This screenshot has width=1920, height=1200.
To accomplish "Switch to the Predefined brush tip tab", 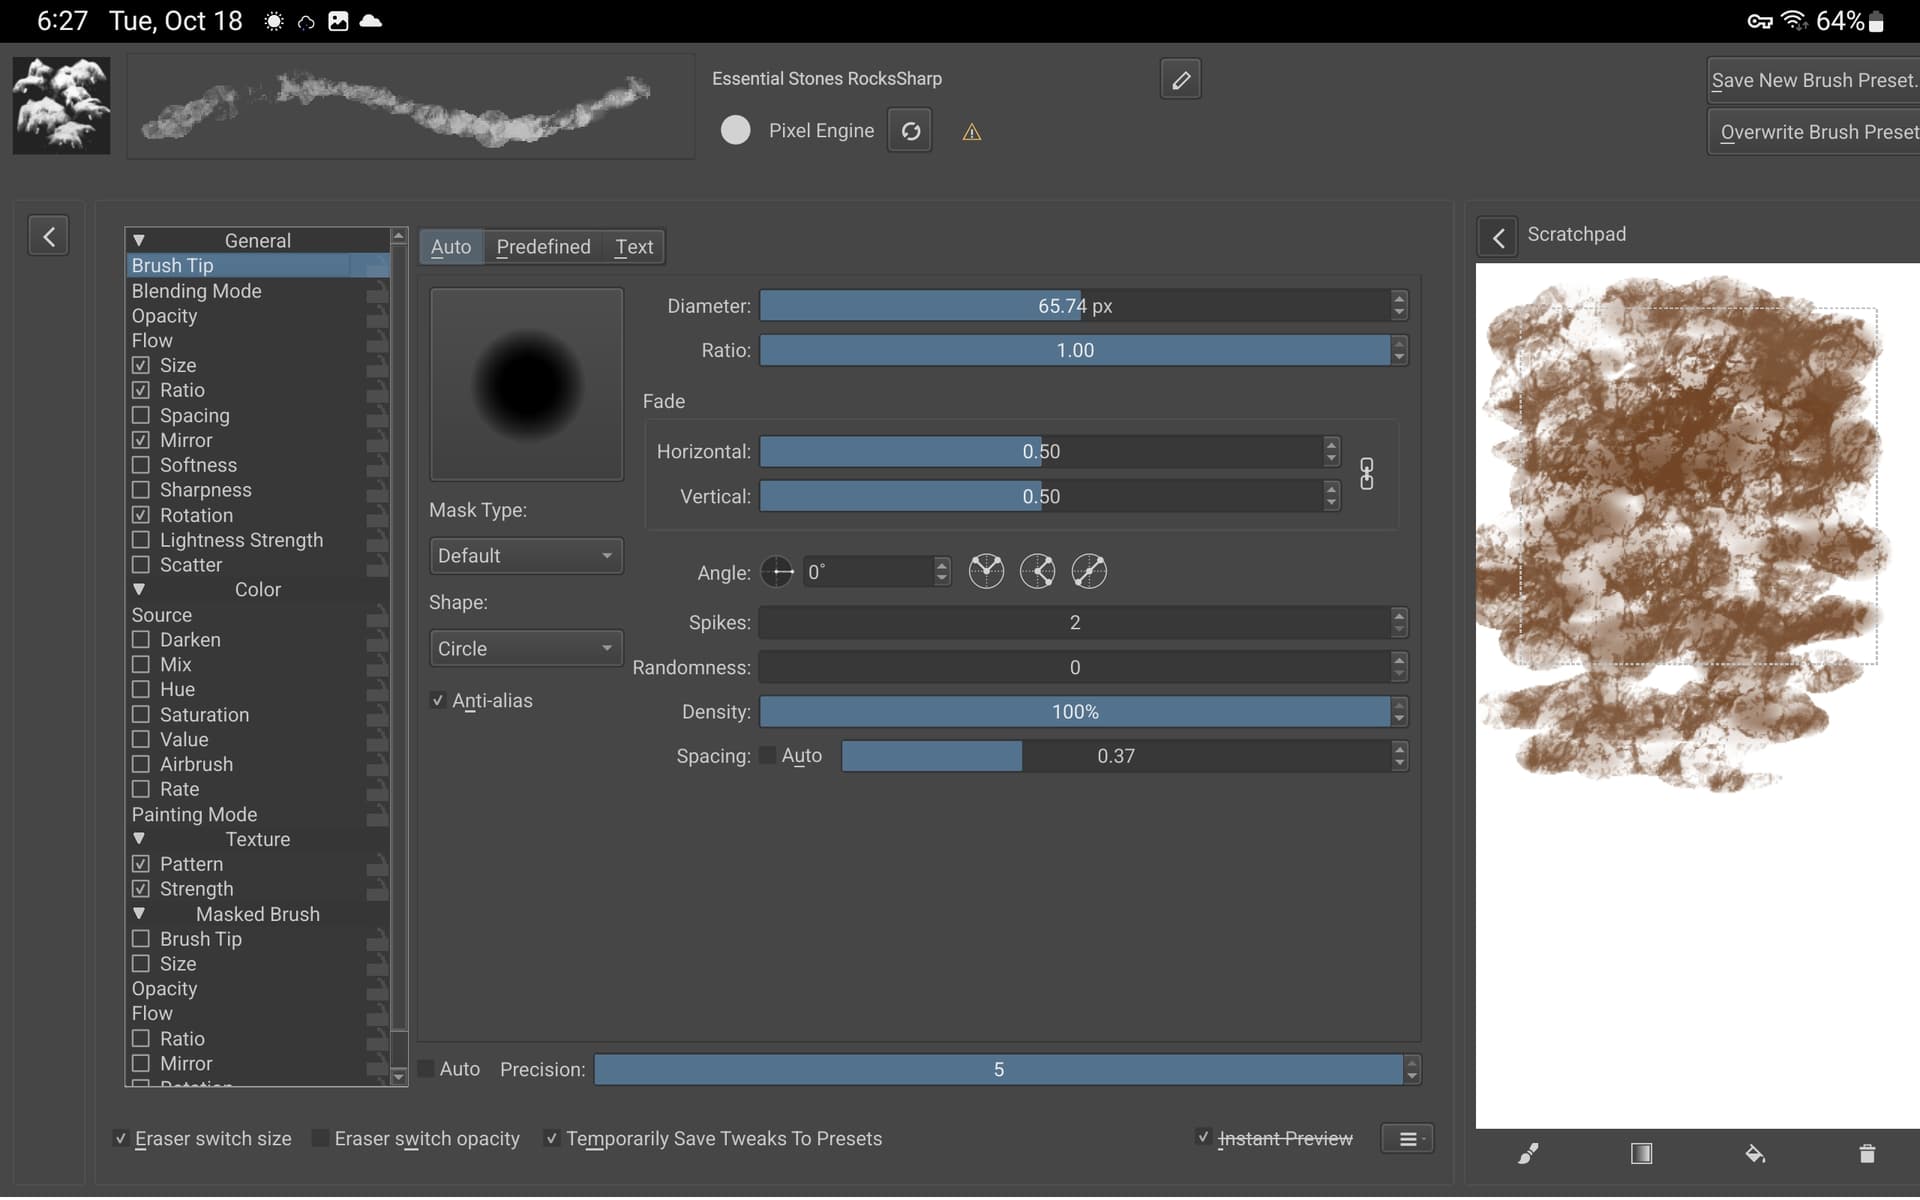I will 543,247.
